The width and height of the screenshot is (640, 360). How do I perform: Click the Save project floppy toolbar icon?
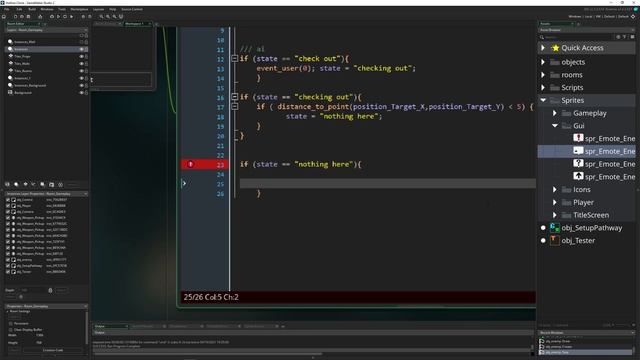tap(28, 17)
